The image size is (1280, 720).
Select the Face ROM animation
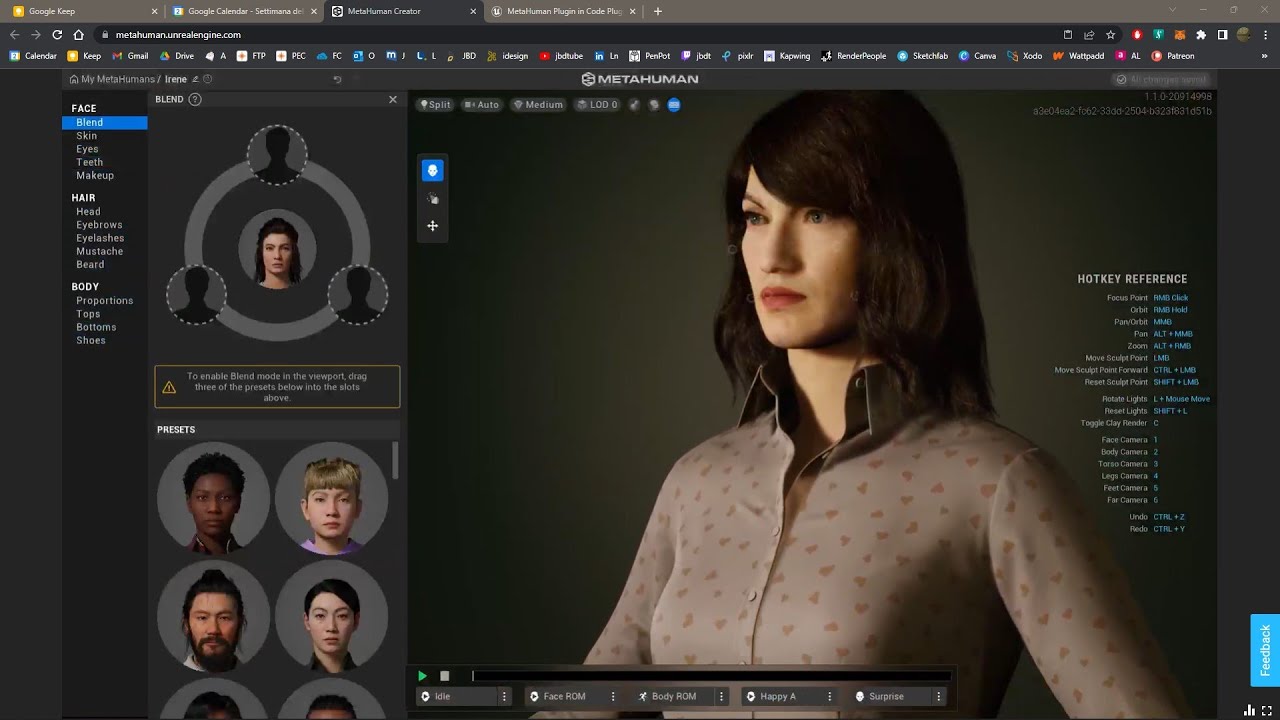pos(565,696)
